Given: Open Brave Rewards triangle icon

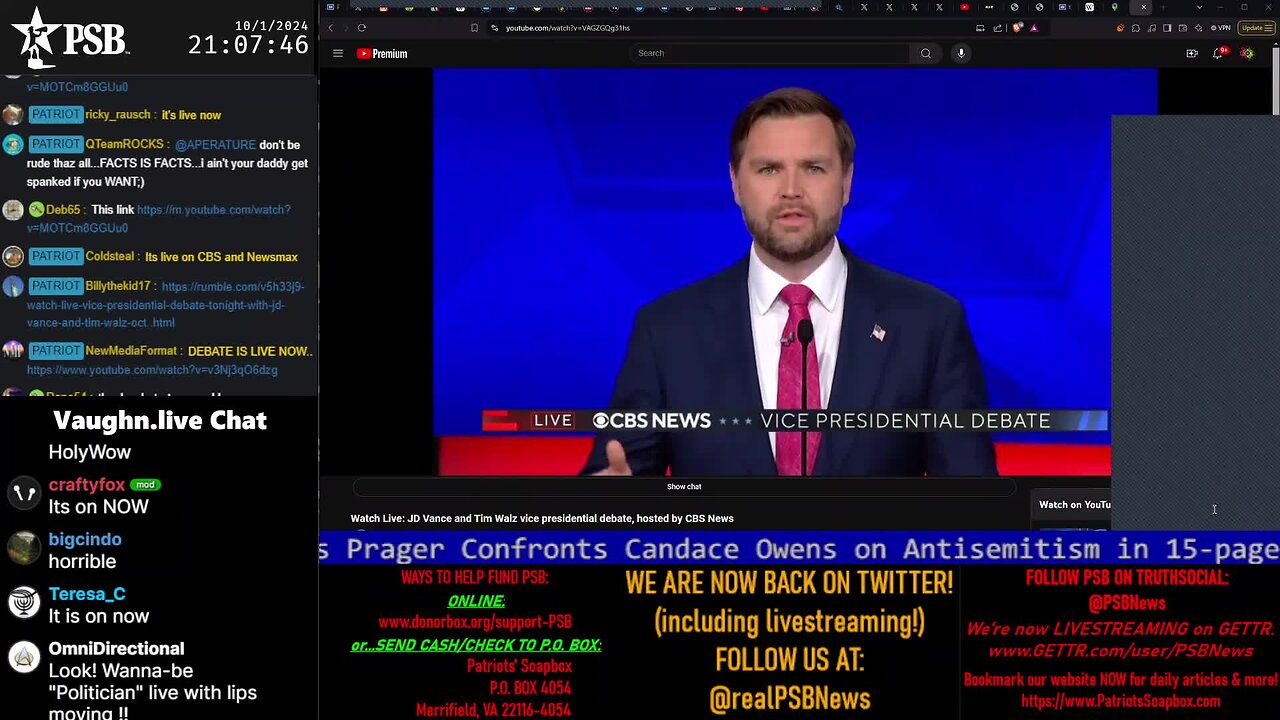Looking at the screenshot, I should click(1034, 28).
